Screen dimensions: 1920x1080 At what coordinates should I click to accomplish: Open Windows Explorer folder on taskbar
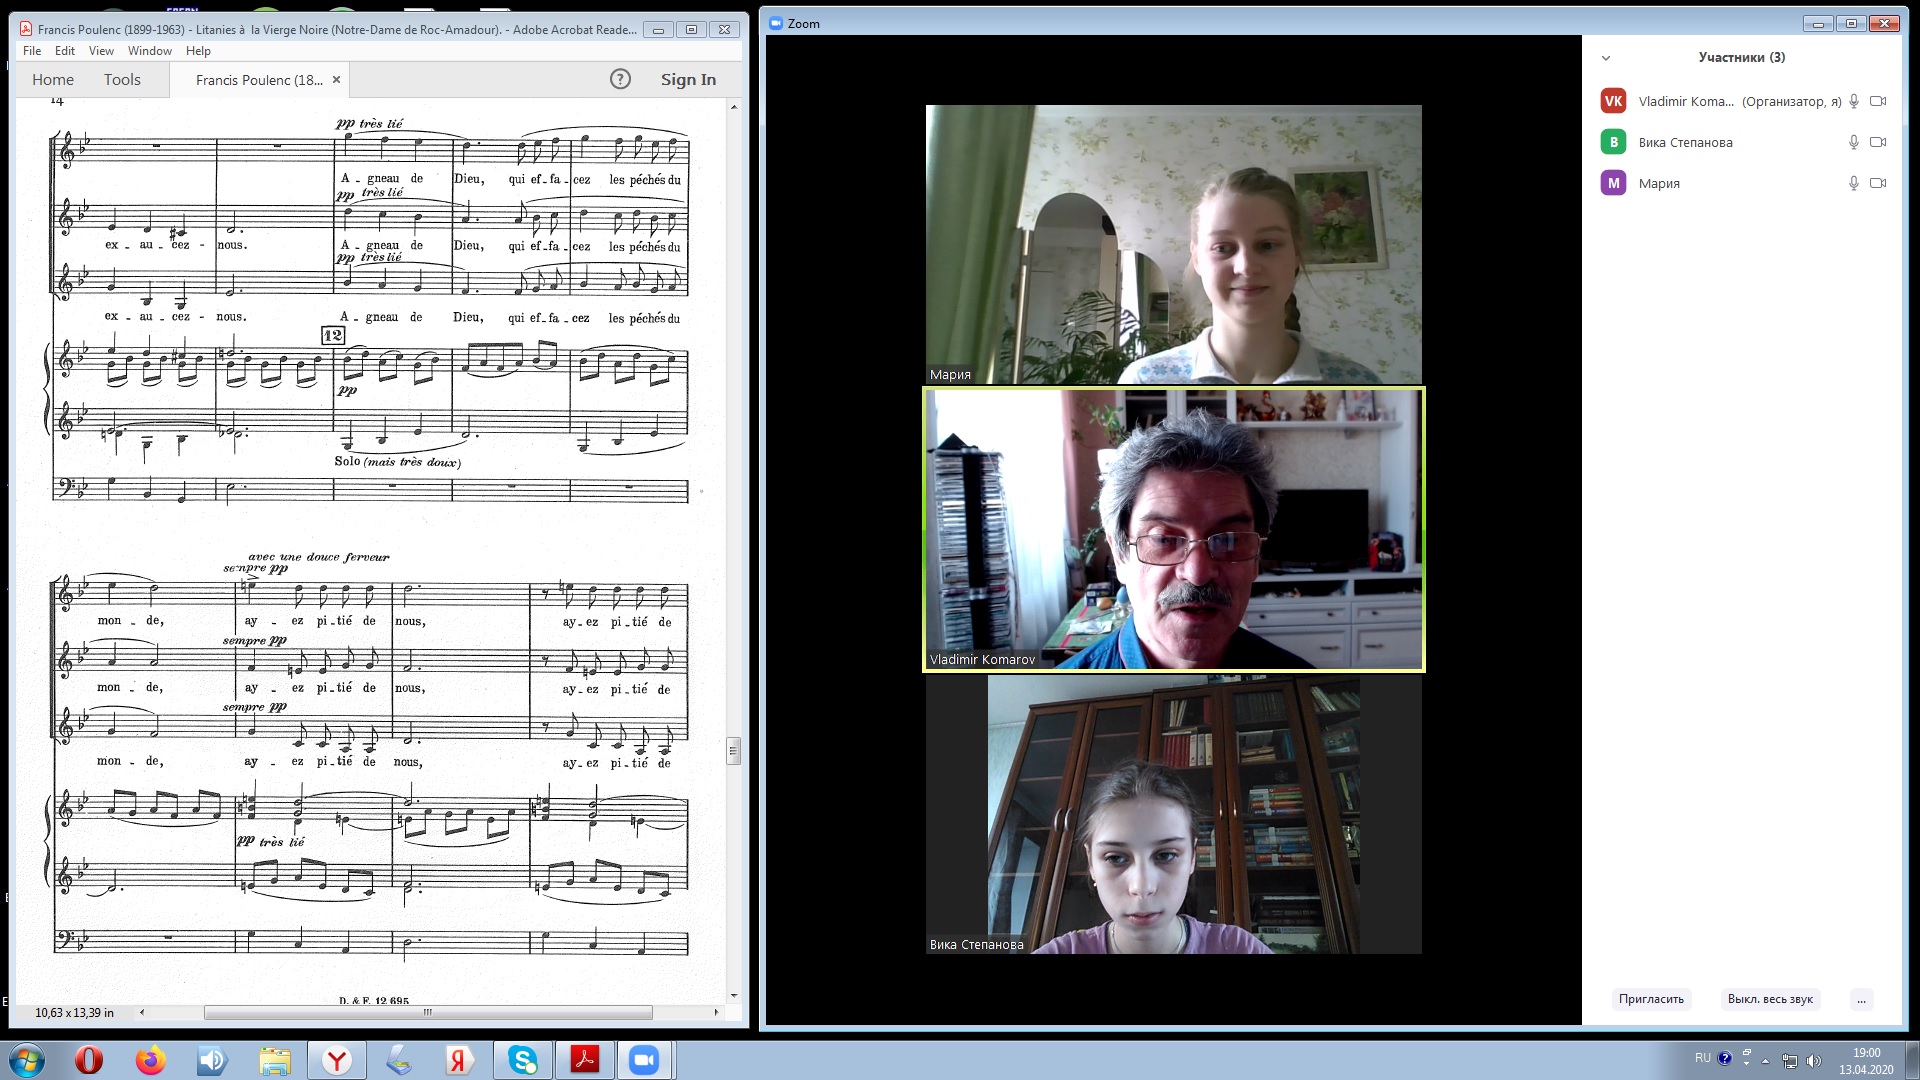274,1060
